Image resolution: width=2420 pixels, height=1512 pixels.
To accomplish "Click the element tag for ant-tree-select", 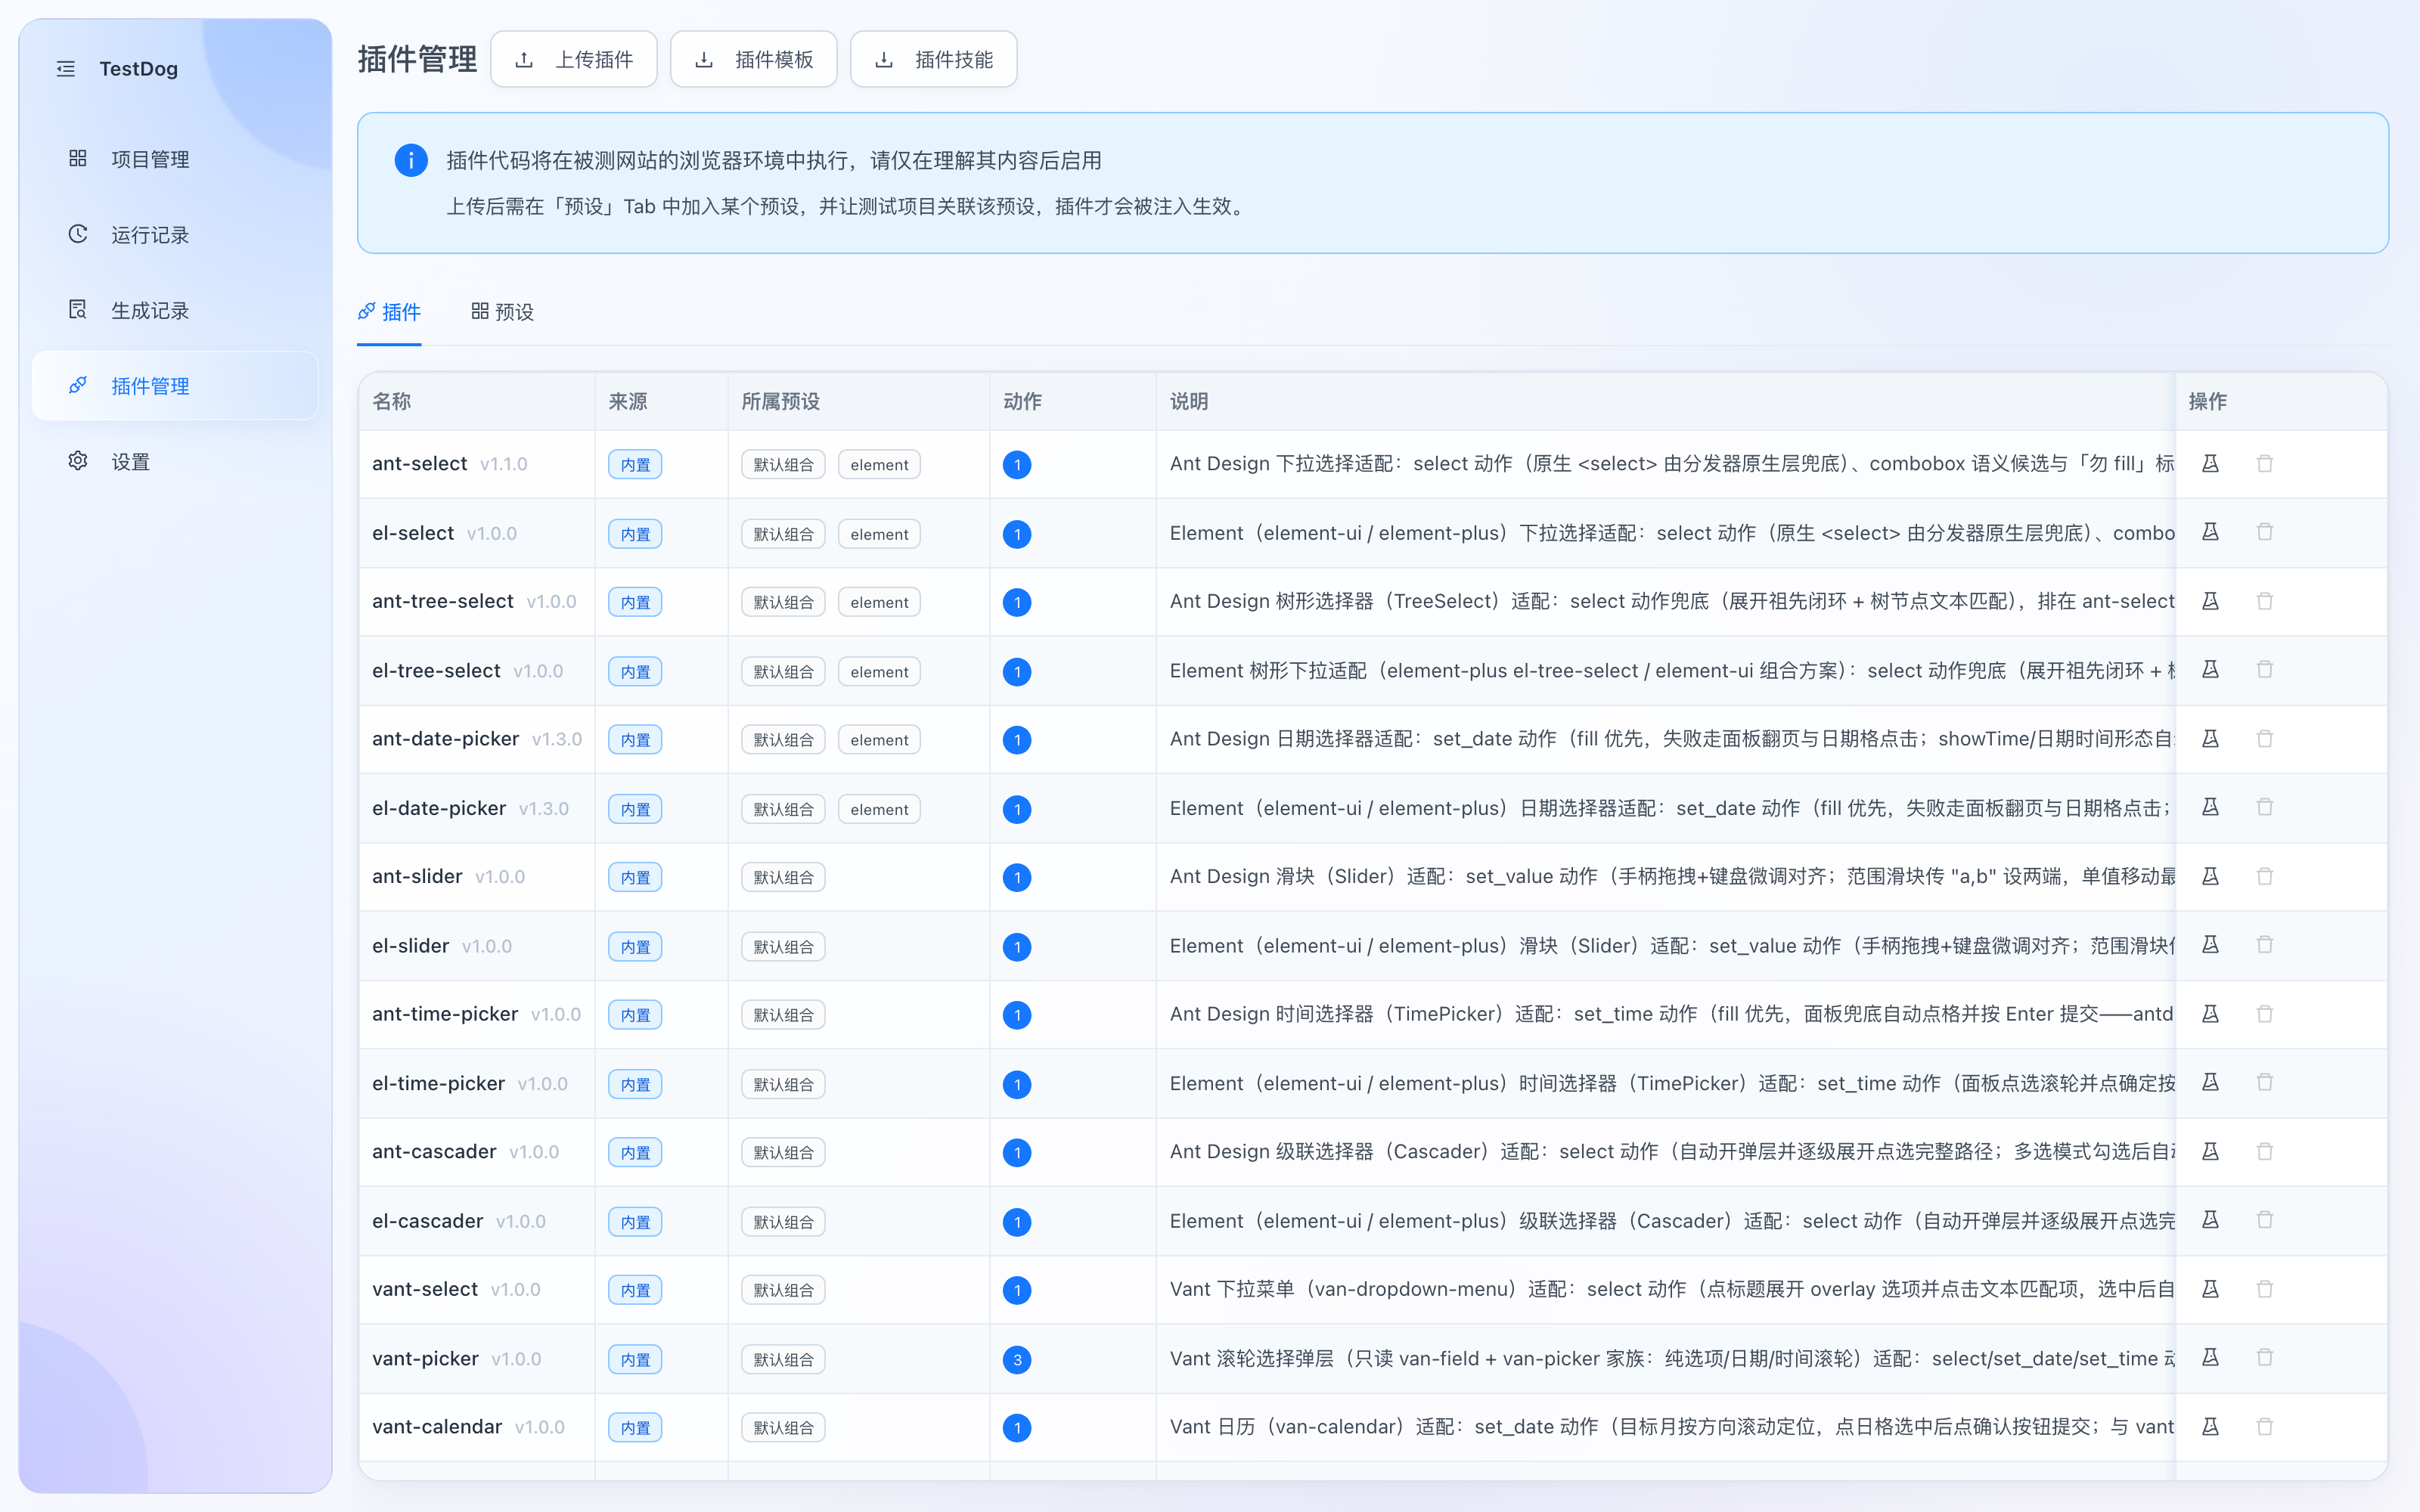I will [x=879, y=603].
